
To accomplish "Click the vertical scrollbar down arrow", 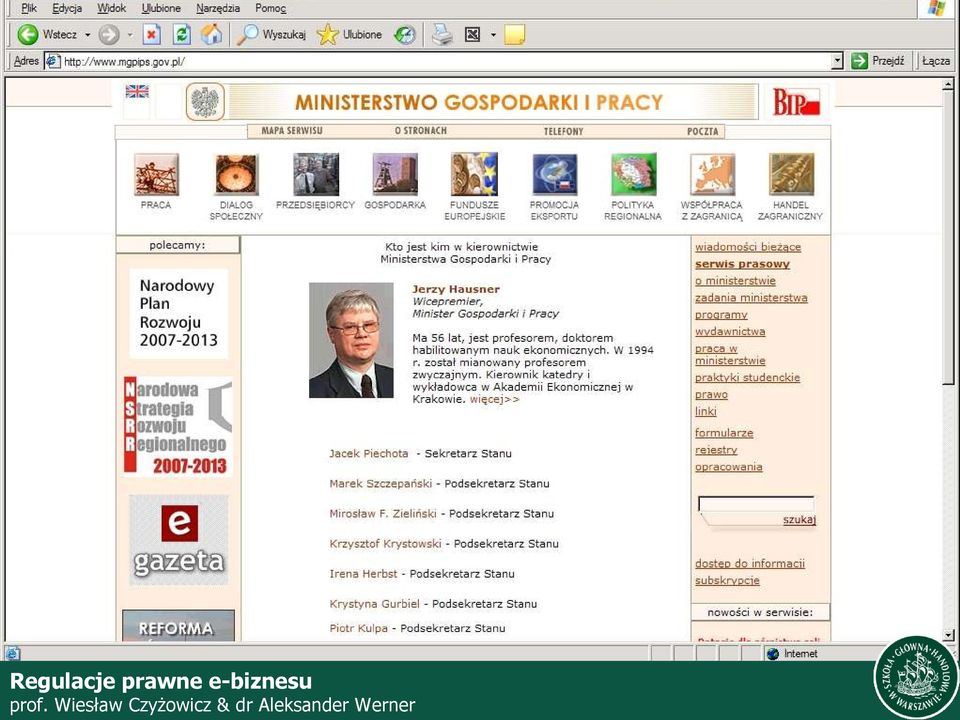I will pyautogui.click(x=948, y=635).
